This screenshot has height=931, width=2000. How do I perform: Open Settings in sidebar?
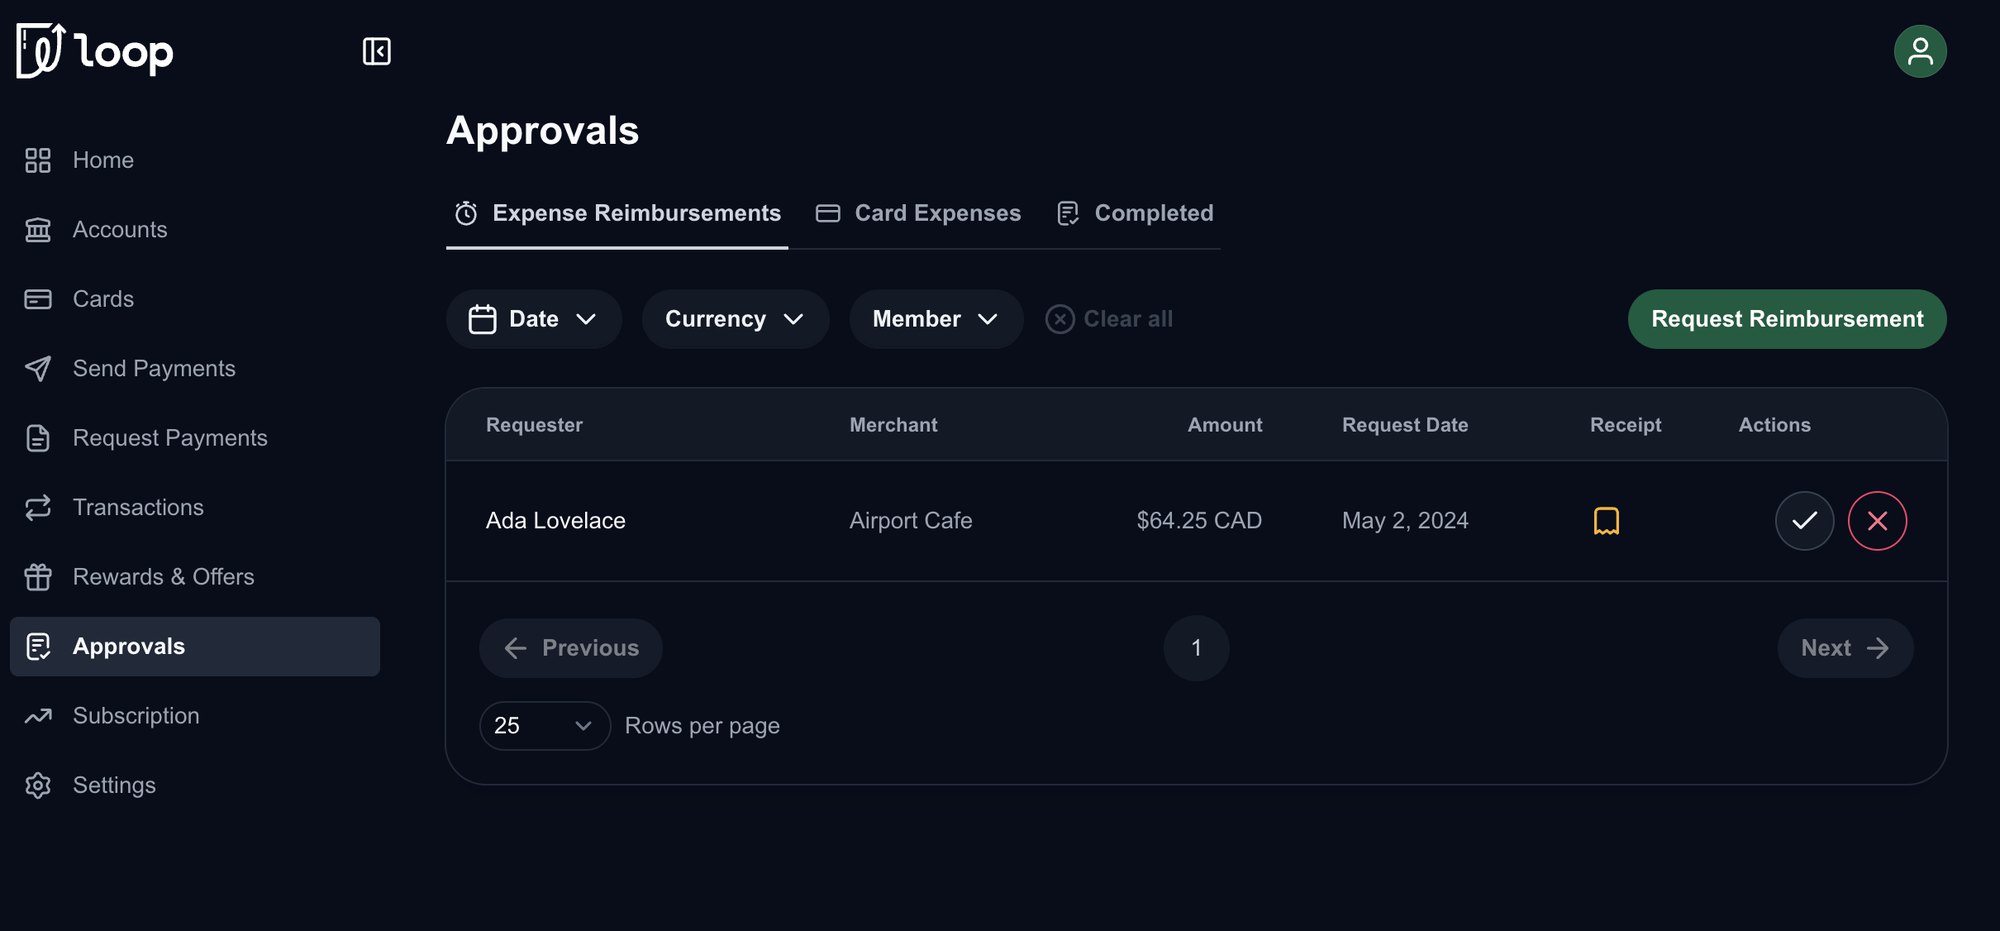click(195, 786)
